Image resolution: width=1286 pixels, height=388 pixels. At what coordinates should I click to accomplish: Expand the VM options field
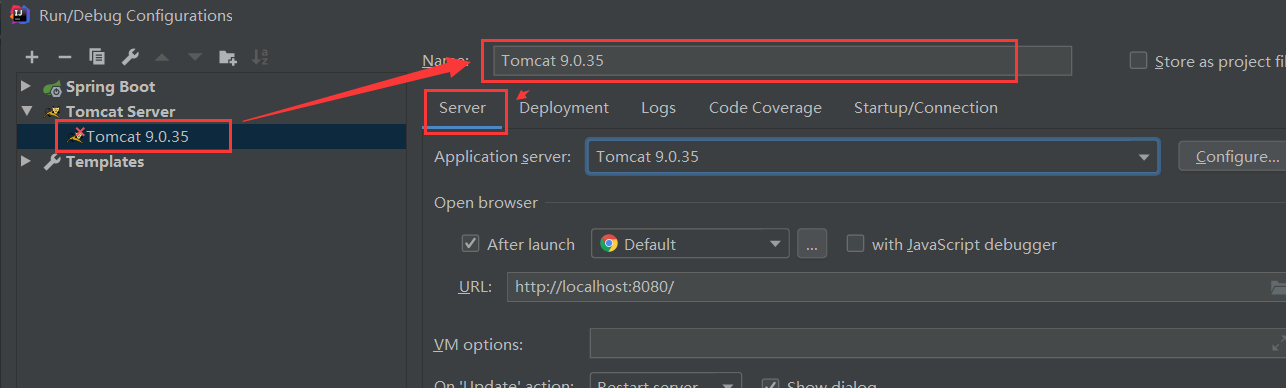pyautogui.click(x=1278, y=344)
